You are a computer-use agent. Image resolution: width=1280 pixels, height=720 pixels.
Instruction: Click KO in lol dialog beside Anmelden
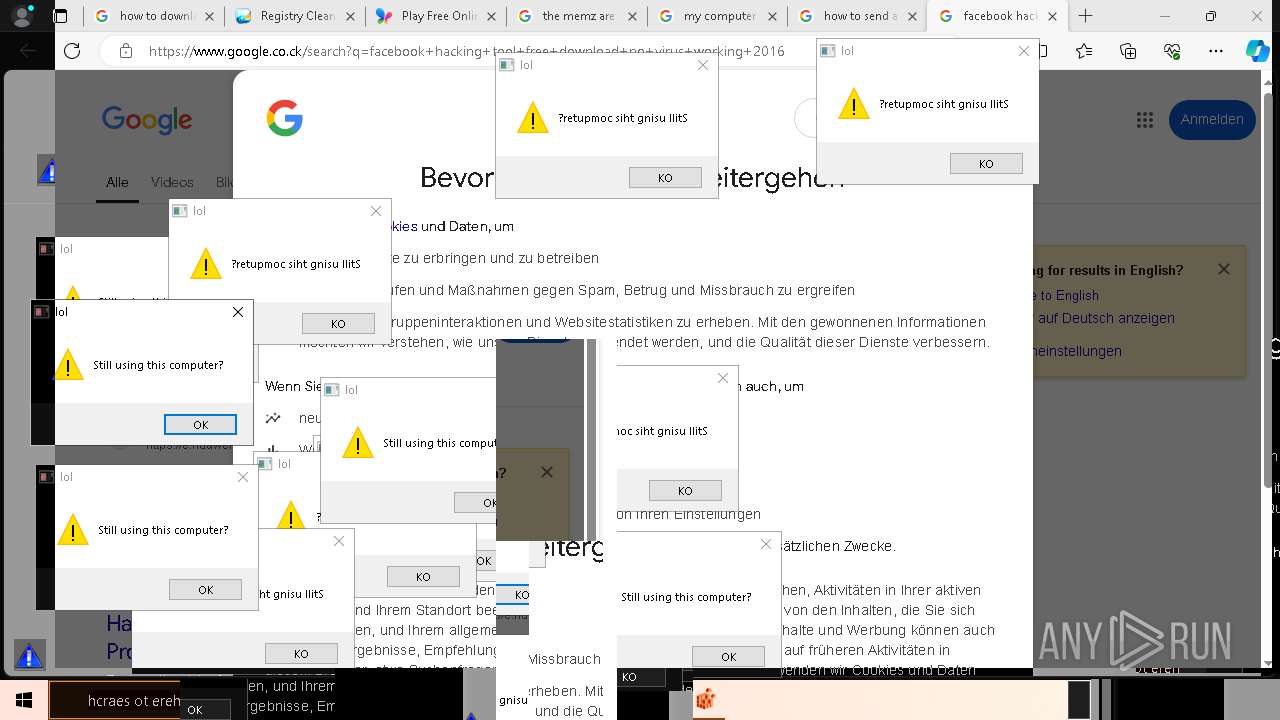(x=986, y=164)
